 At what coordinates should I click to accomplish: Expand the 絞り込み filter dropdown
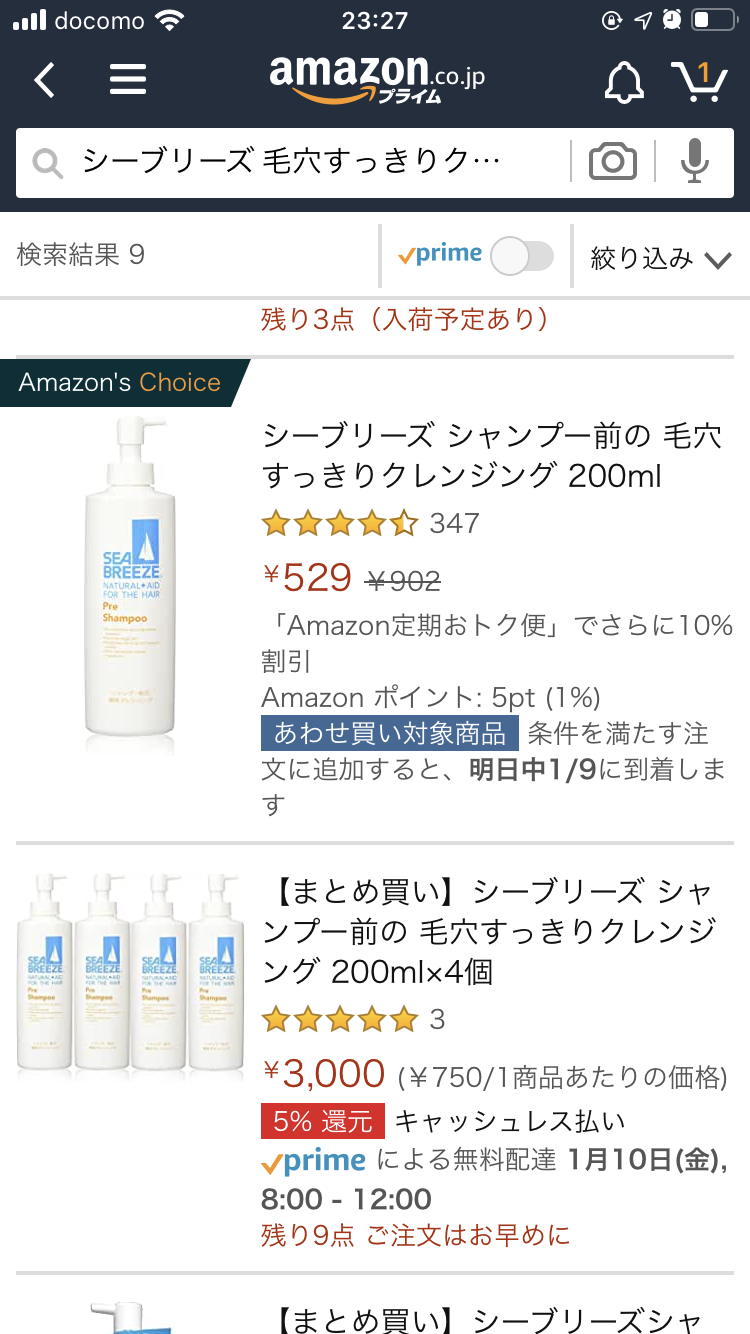[x=660, y=258]
